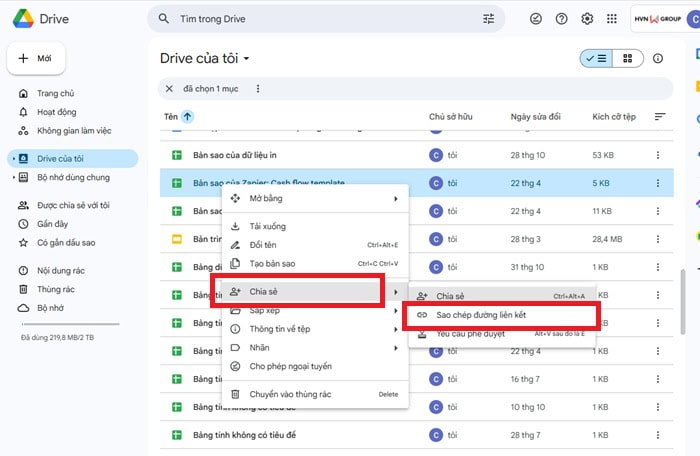Image resolution: width=700 pixels, height=456 pixels.
Task: Toggle name sort direction arrow
Action: click(x=188, y=117)
